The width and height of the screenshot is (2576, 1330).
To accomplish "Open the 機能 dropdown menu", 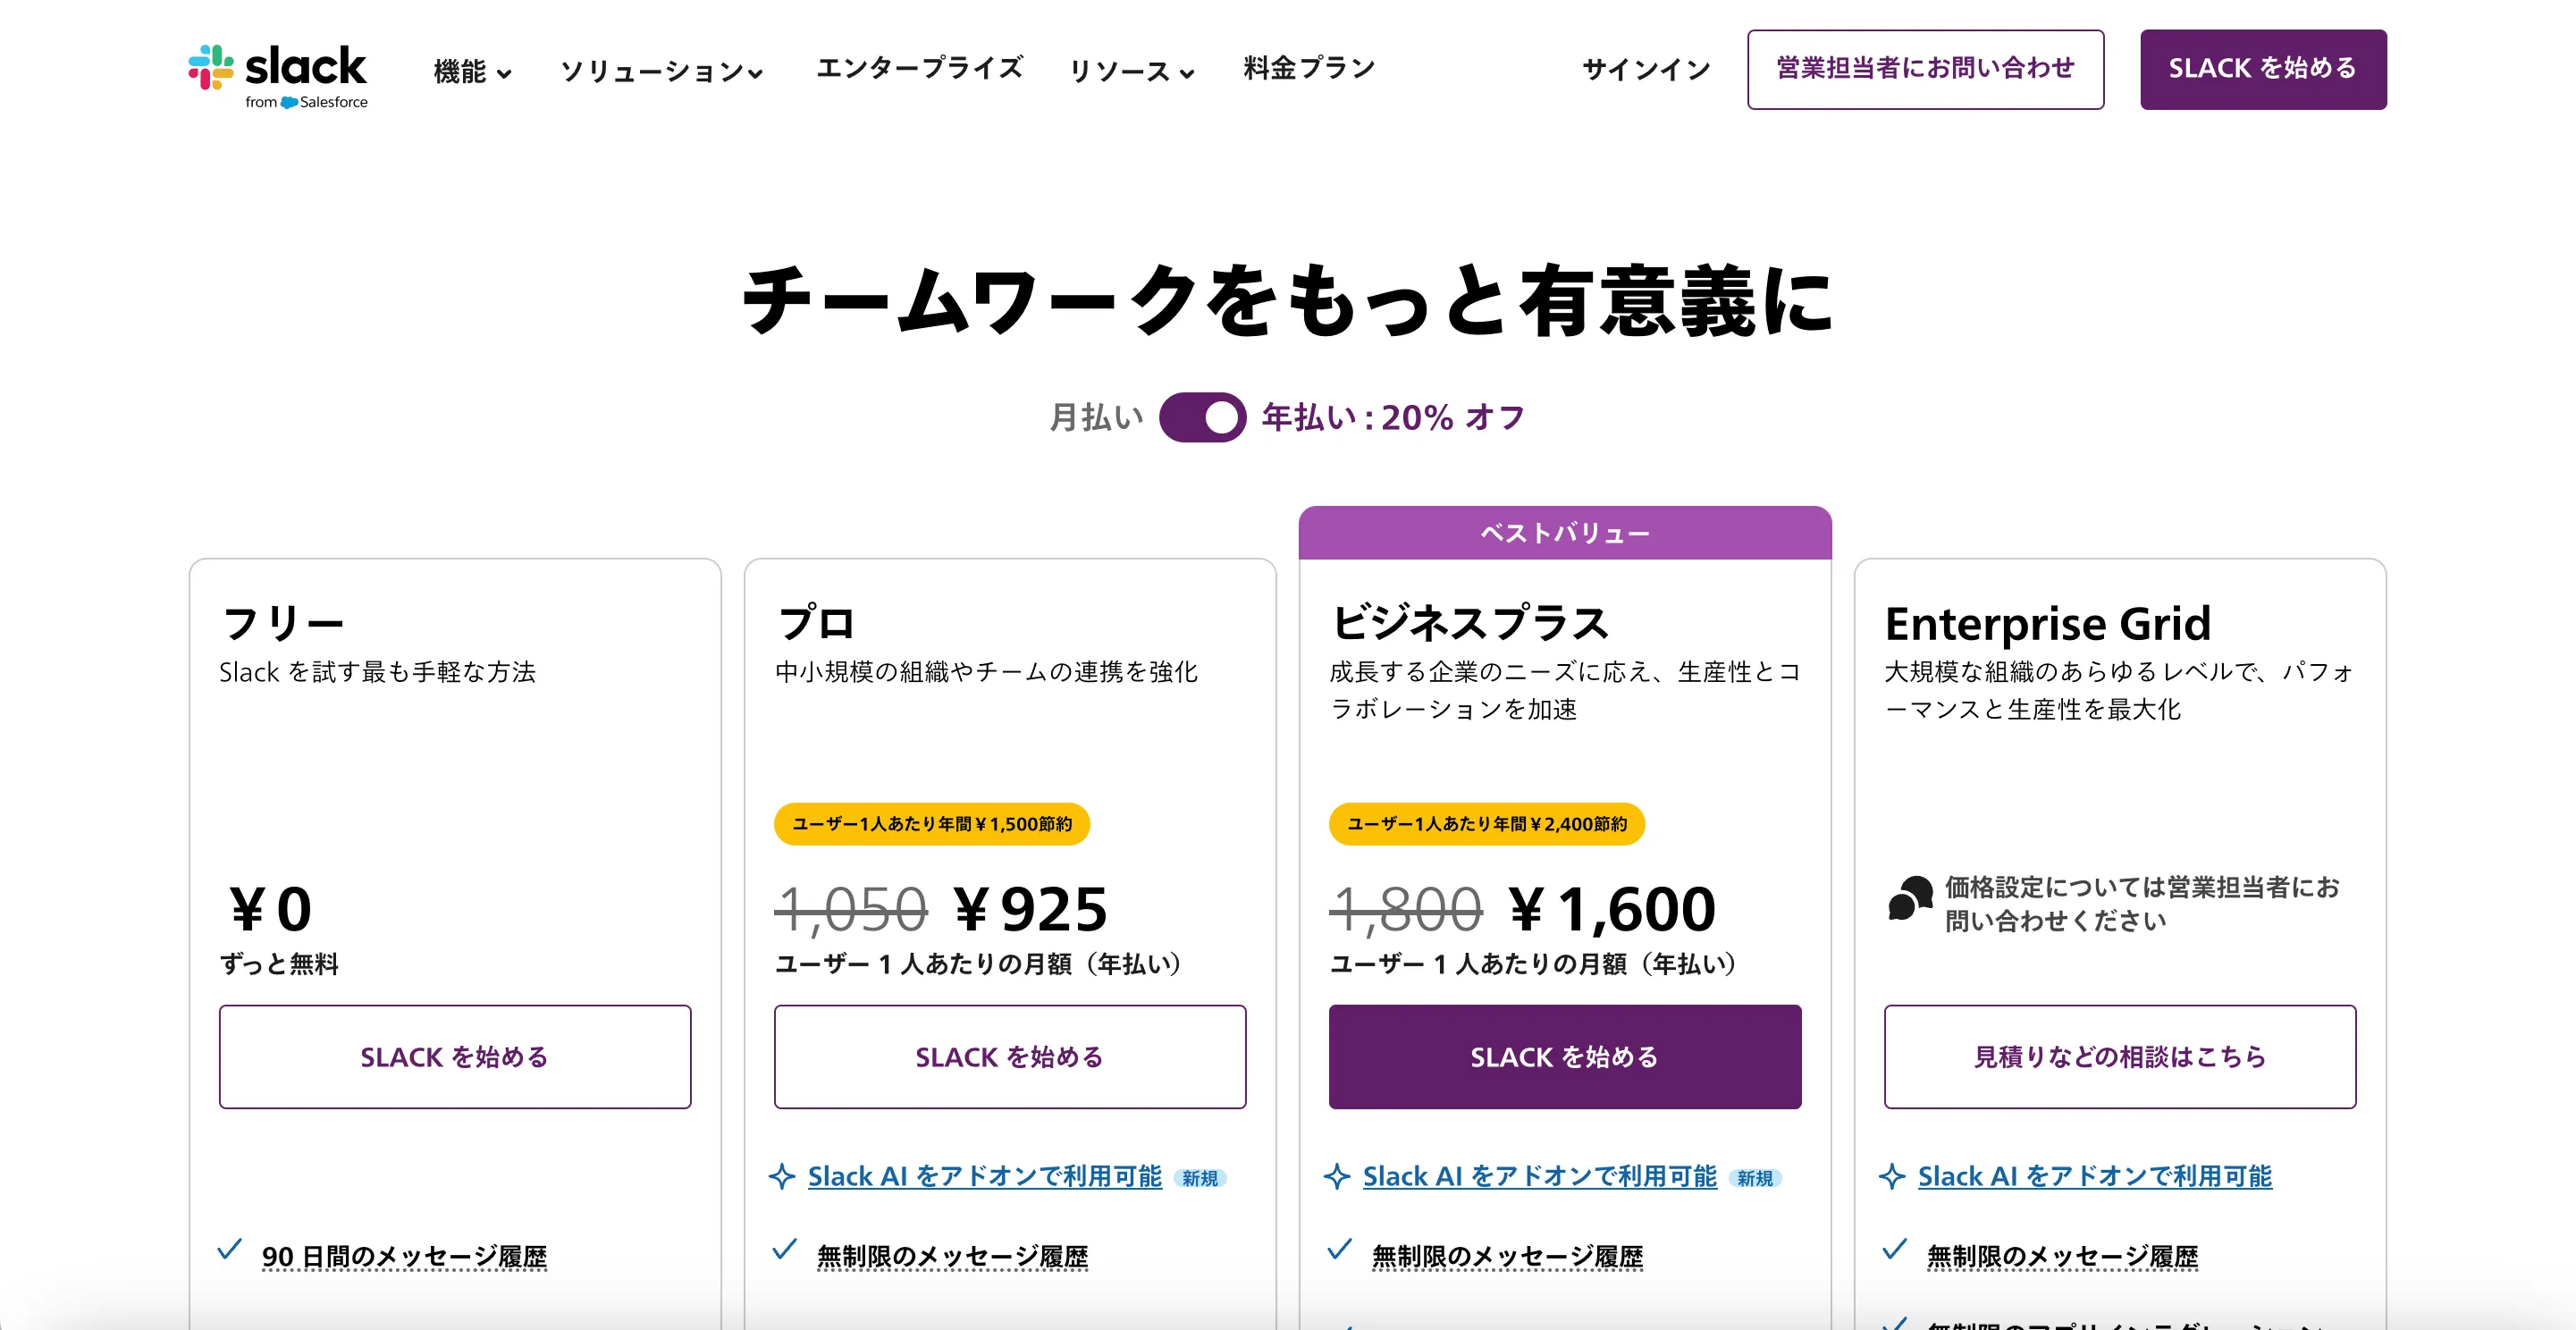I will point(472,71).
